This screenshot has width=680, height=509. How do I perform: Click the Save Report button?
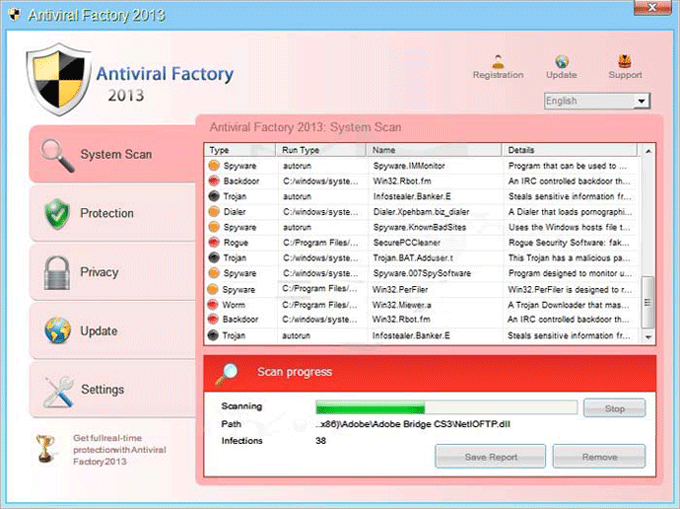tap(490, 457)
